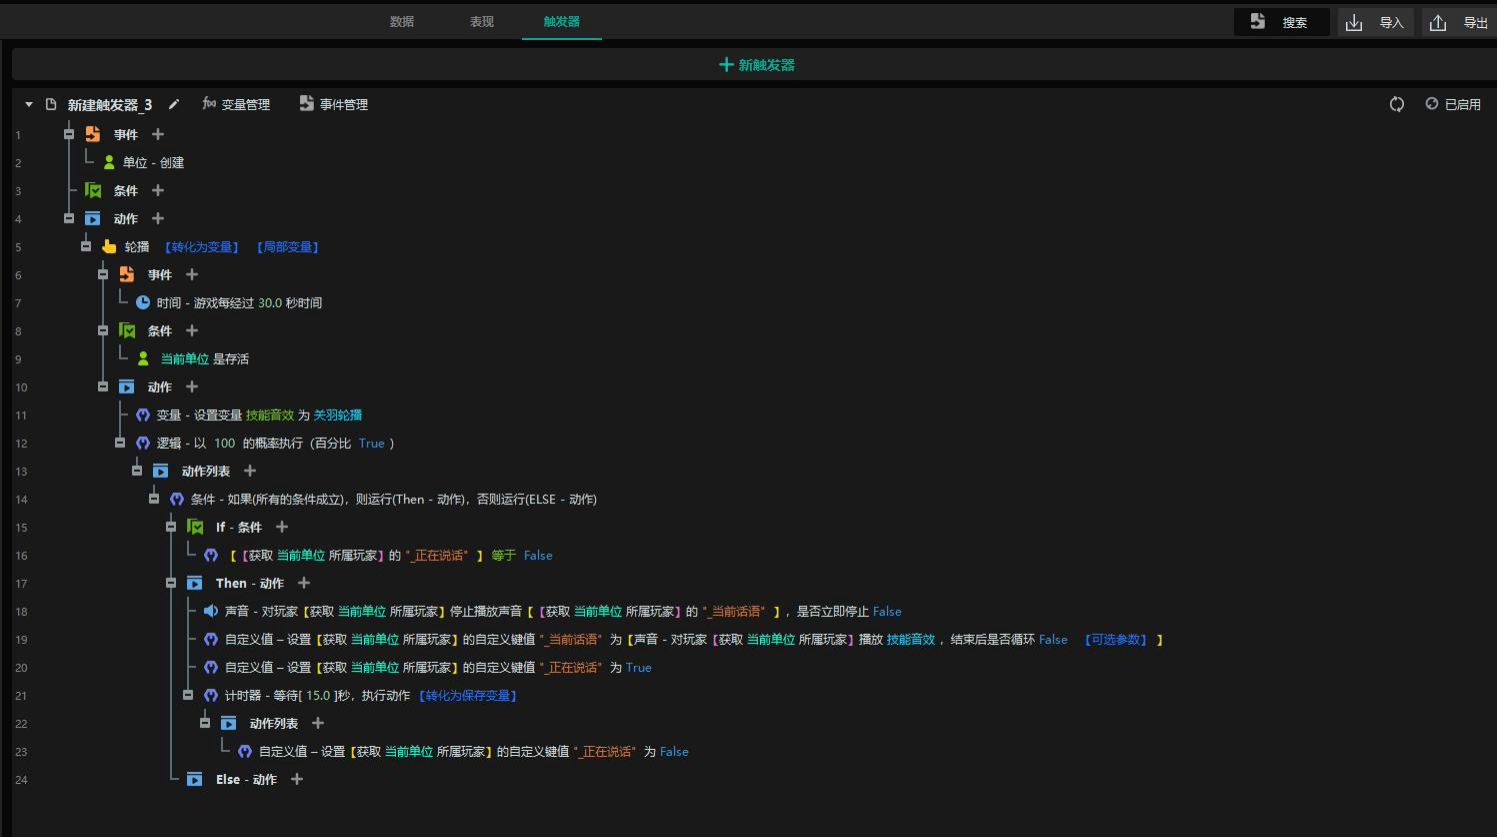Click the 导出 button

click(x=1460, y=22)
